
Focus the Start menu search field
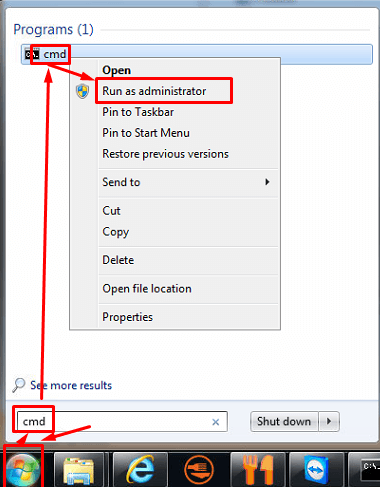pos(122,422)
